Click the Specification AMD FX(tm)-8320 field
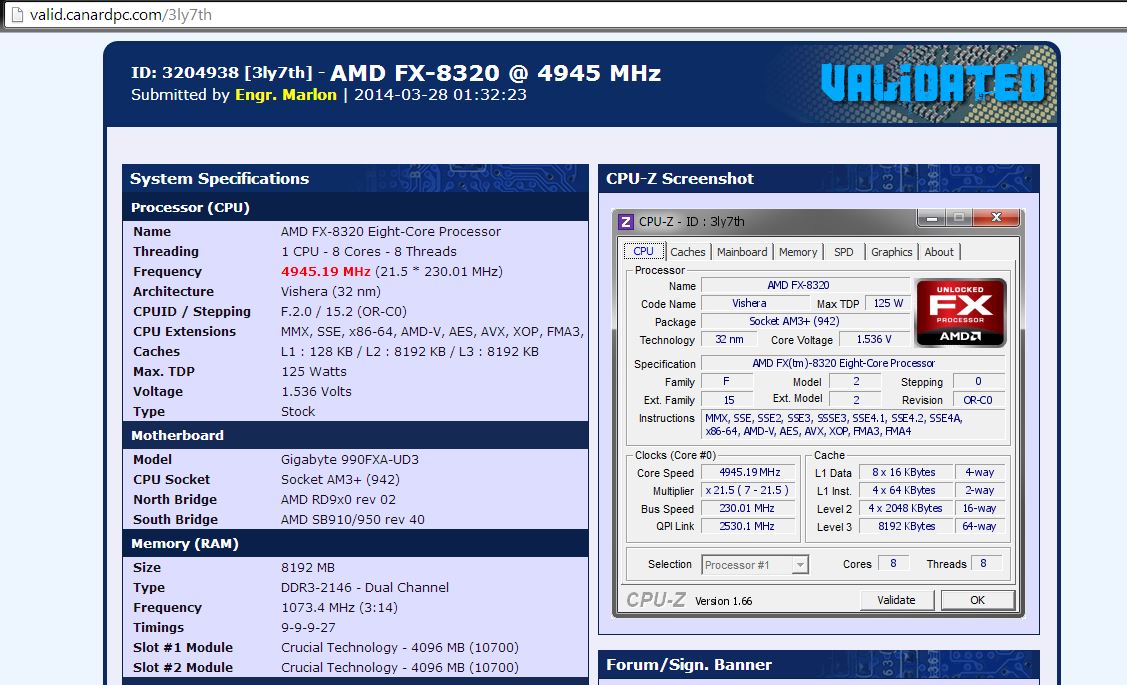The height and width of the screenshot is (685, 1127). coord(853,363)
